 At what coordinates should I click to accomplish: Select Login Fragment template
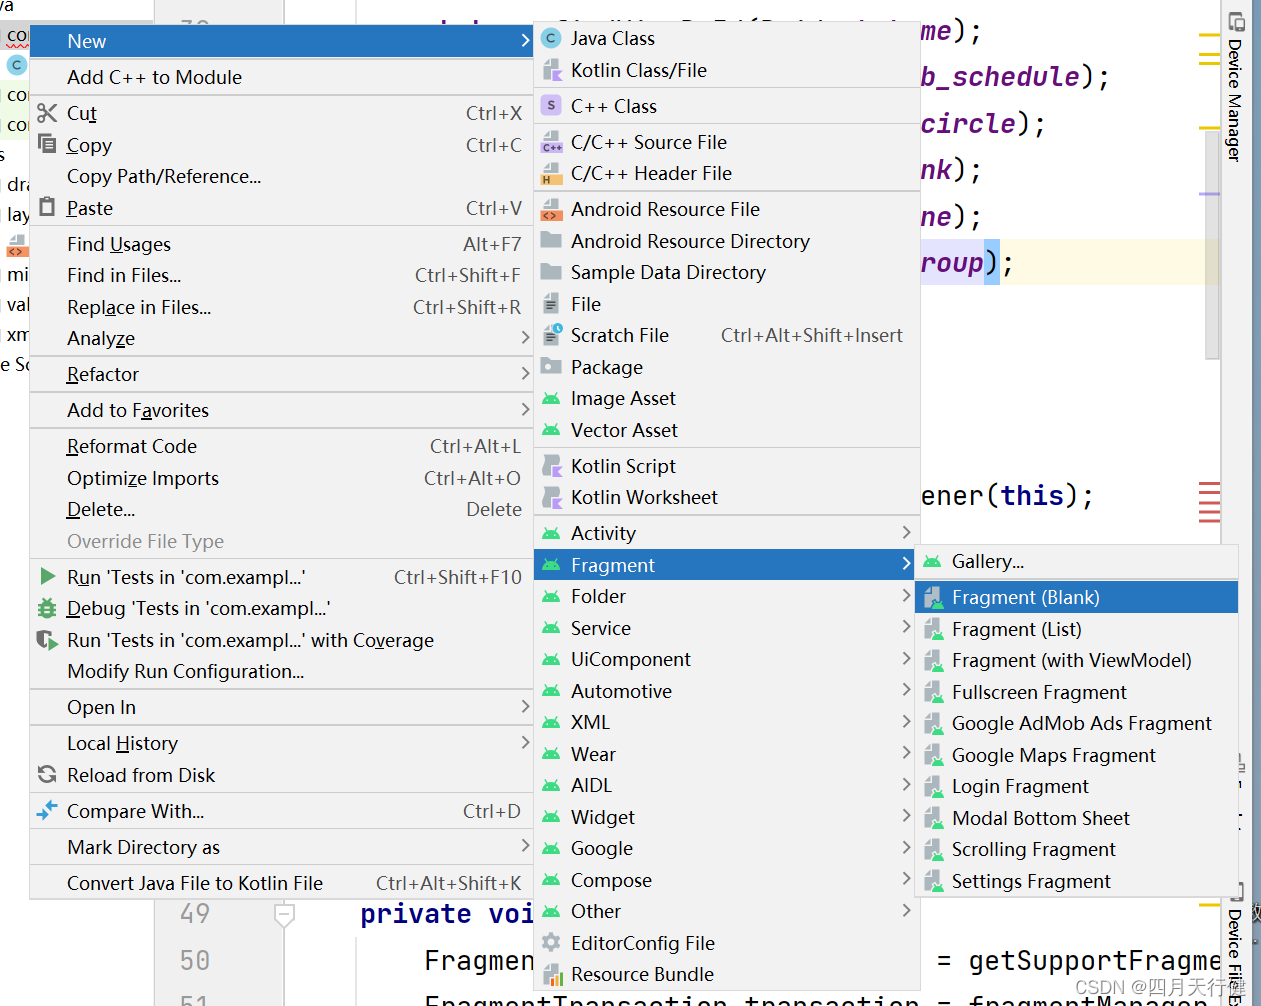pos(1076,787)
